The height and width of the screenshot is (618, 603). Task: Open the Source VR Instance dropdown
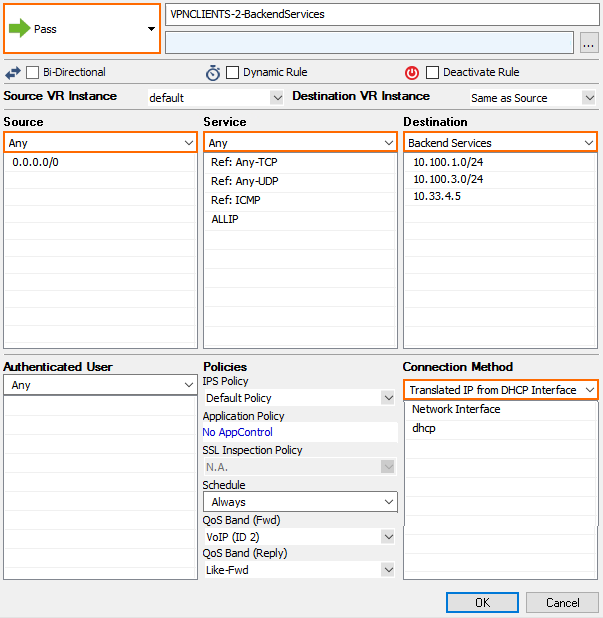[216, 97]
